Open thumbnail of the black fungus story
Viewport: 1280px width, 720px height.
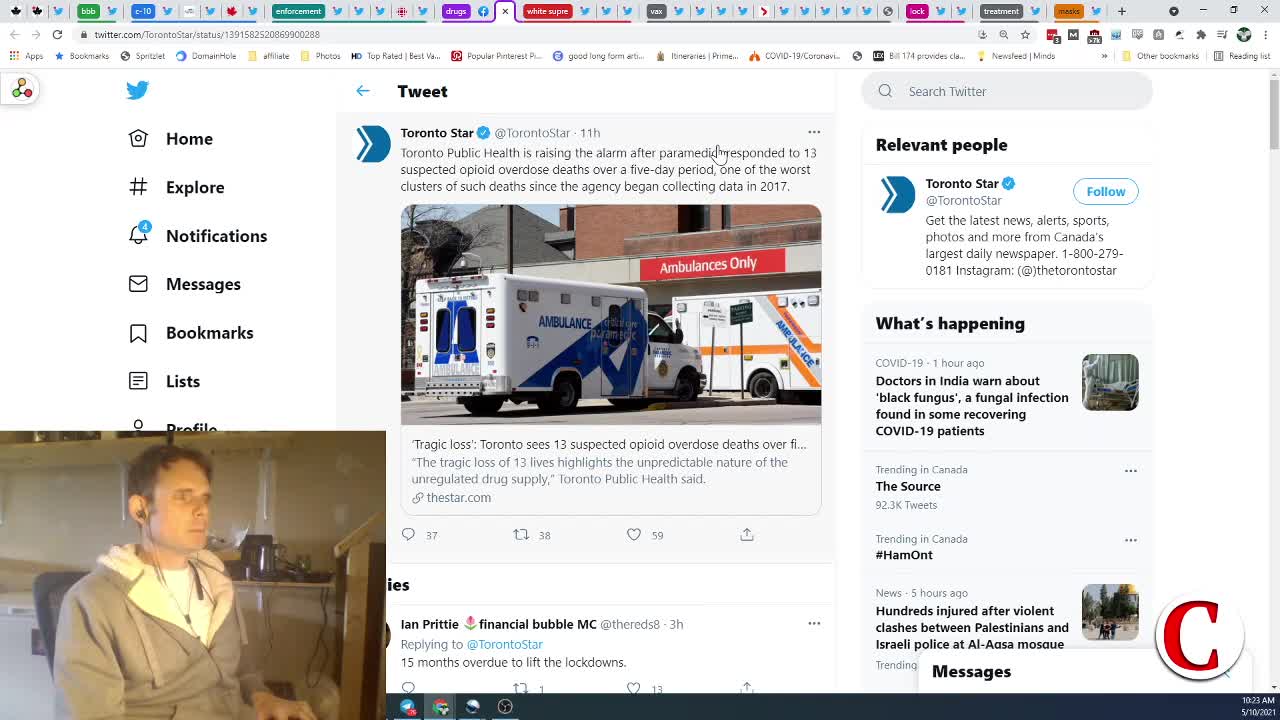[x=1110, y=382]
